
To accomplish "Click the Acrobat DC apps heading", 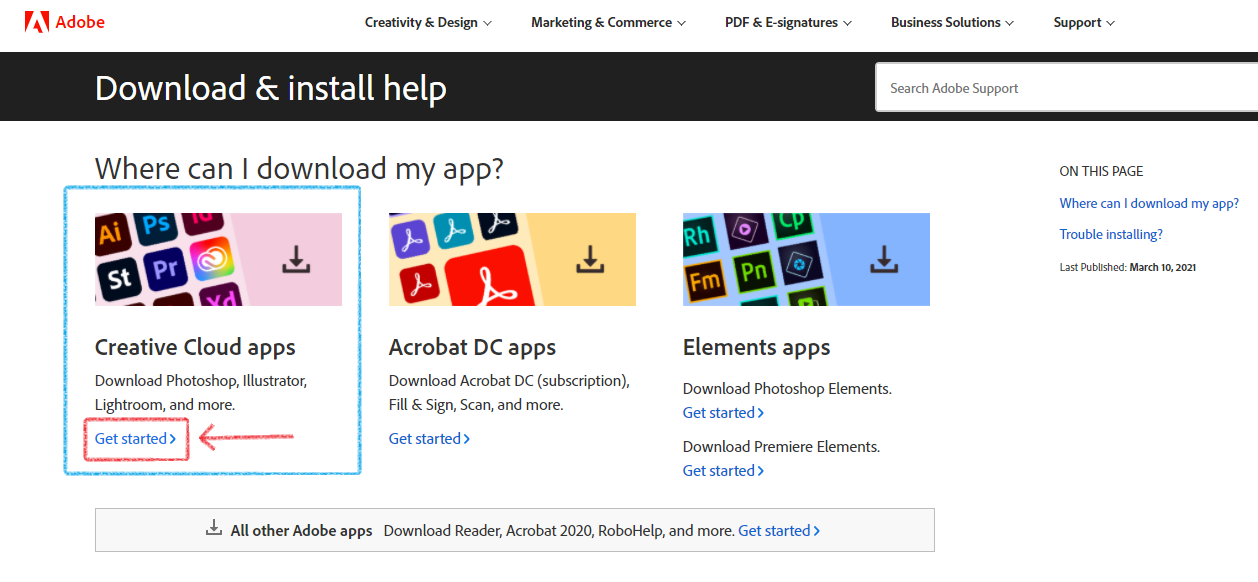I will coord(472,347).
